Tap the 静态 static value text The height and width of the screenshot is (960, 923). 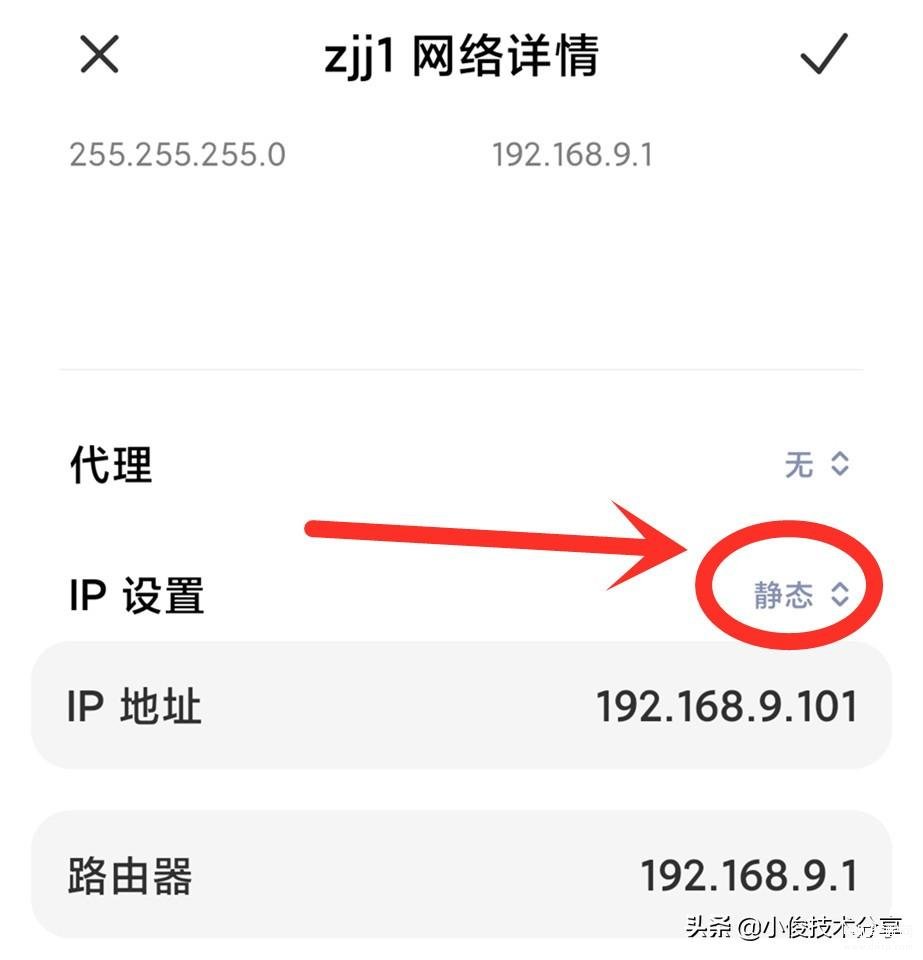pyautogui.click(x=783, y=594)
